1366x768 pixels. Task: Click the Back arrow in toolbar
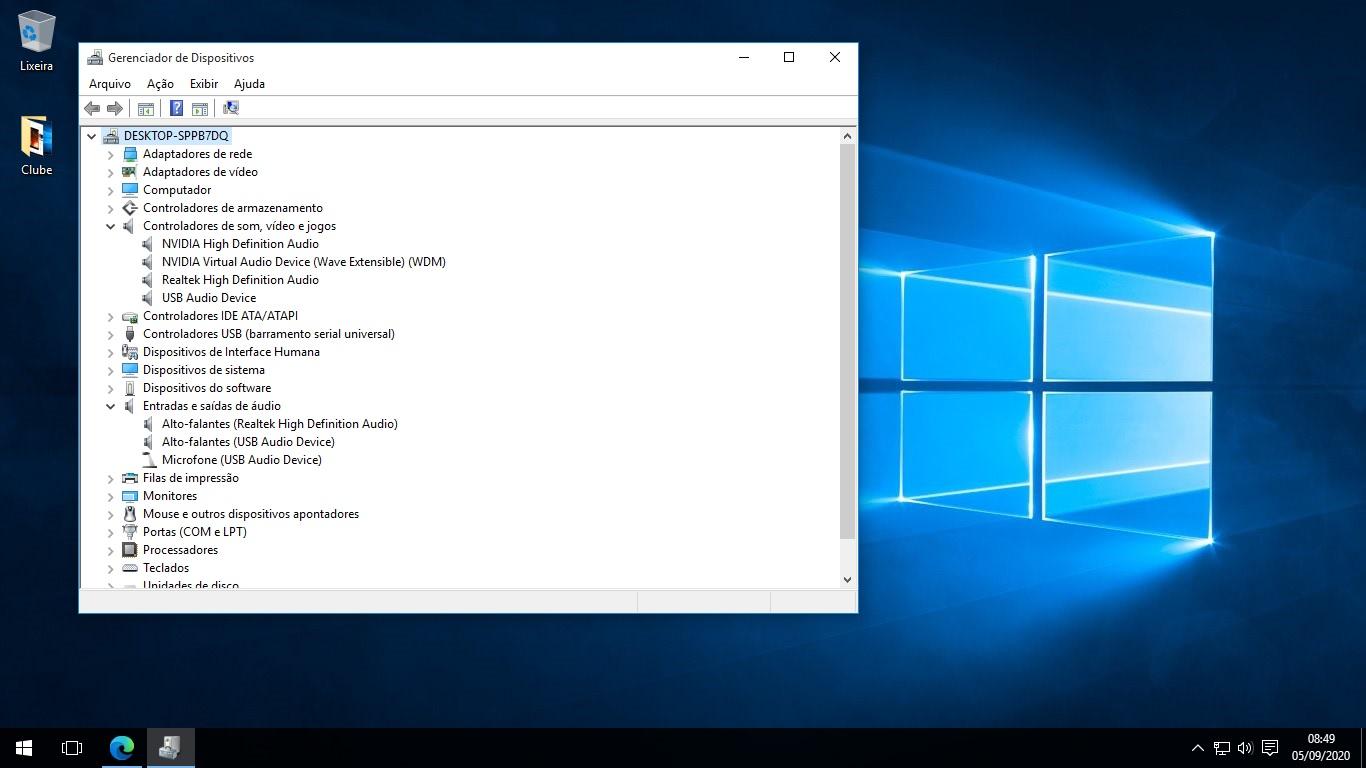point(92,108)
